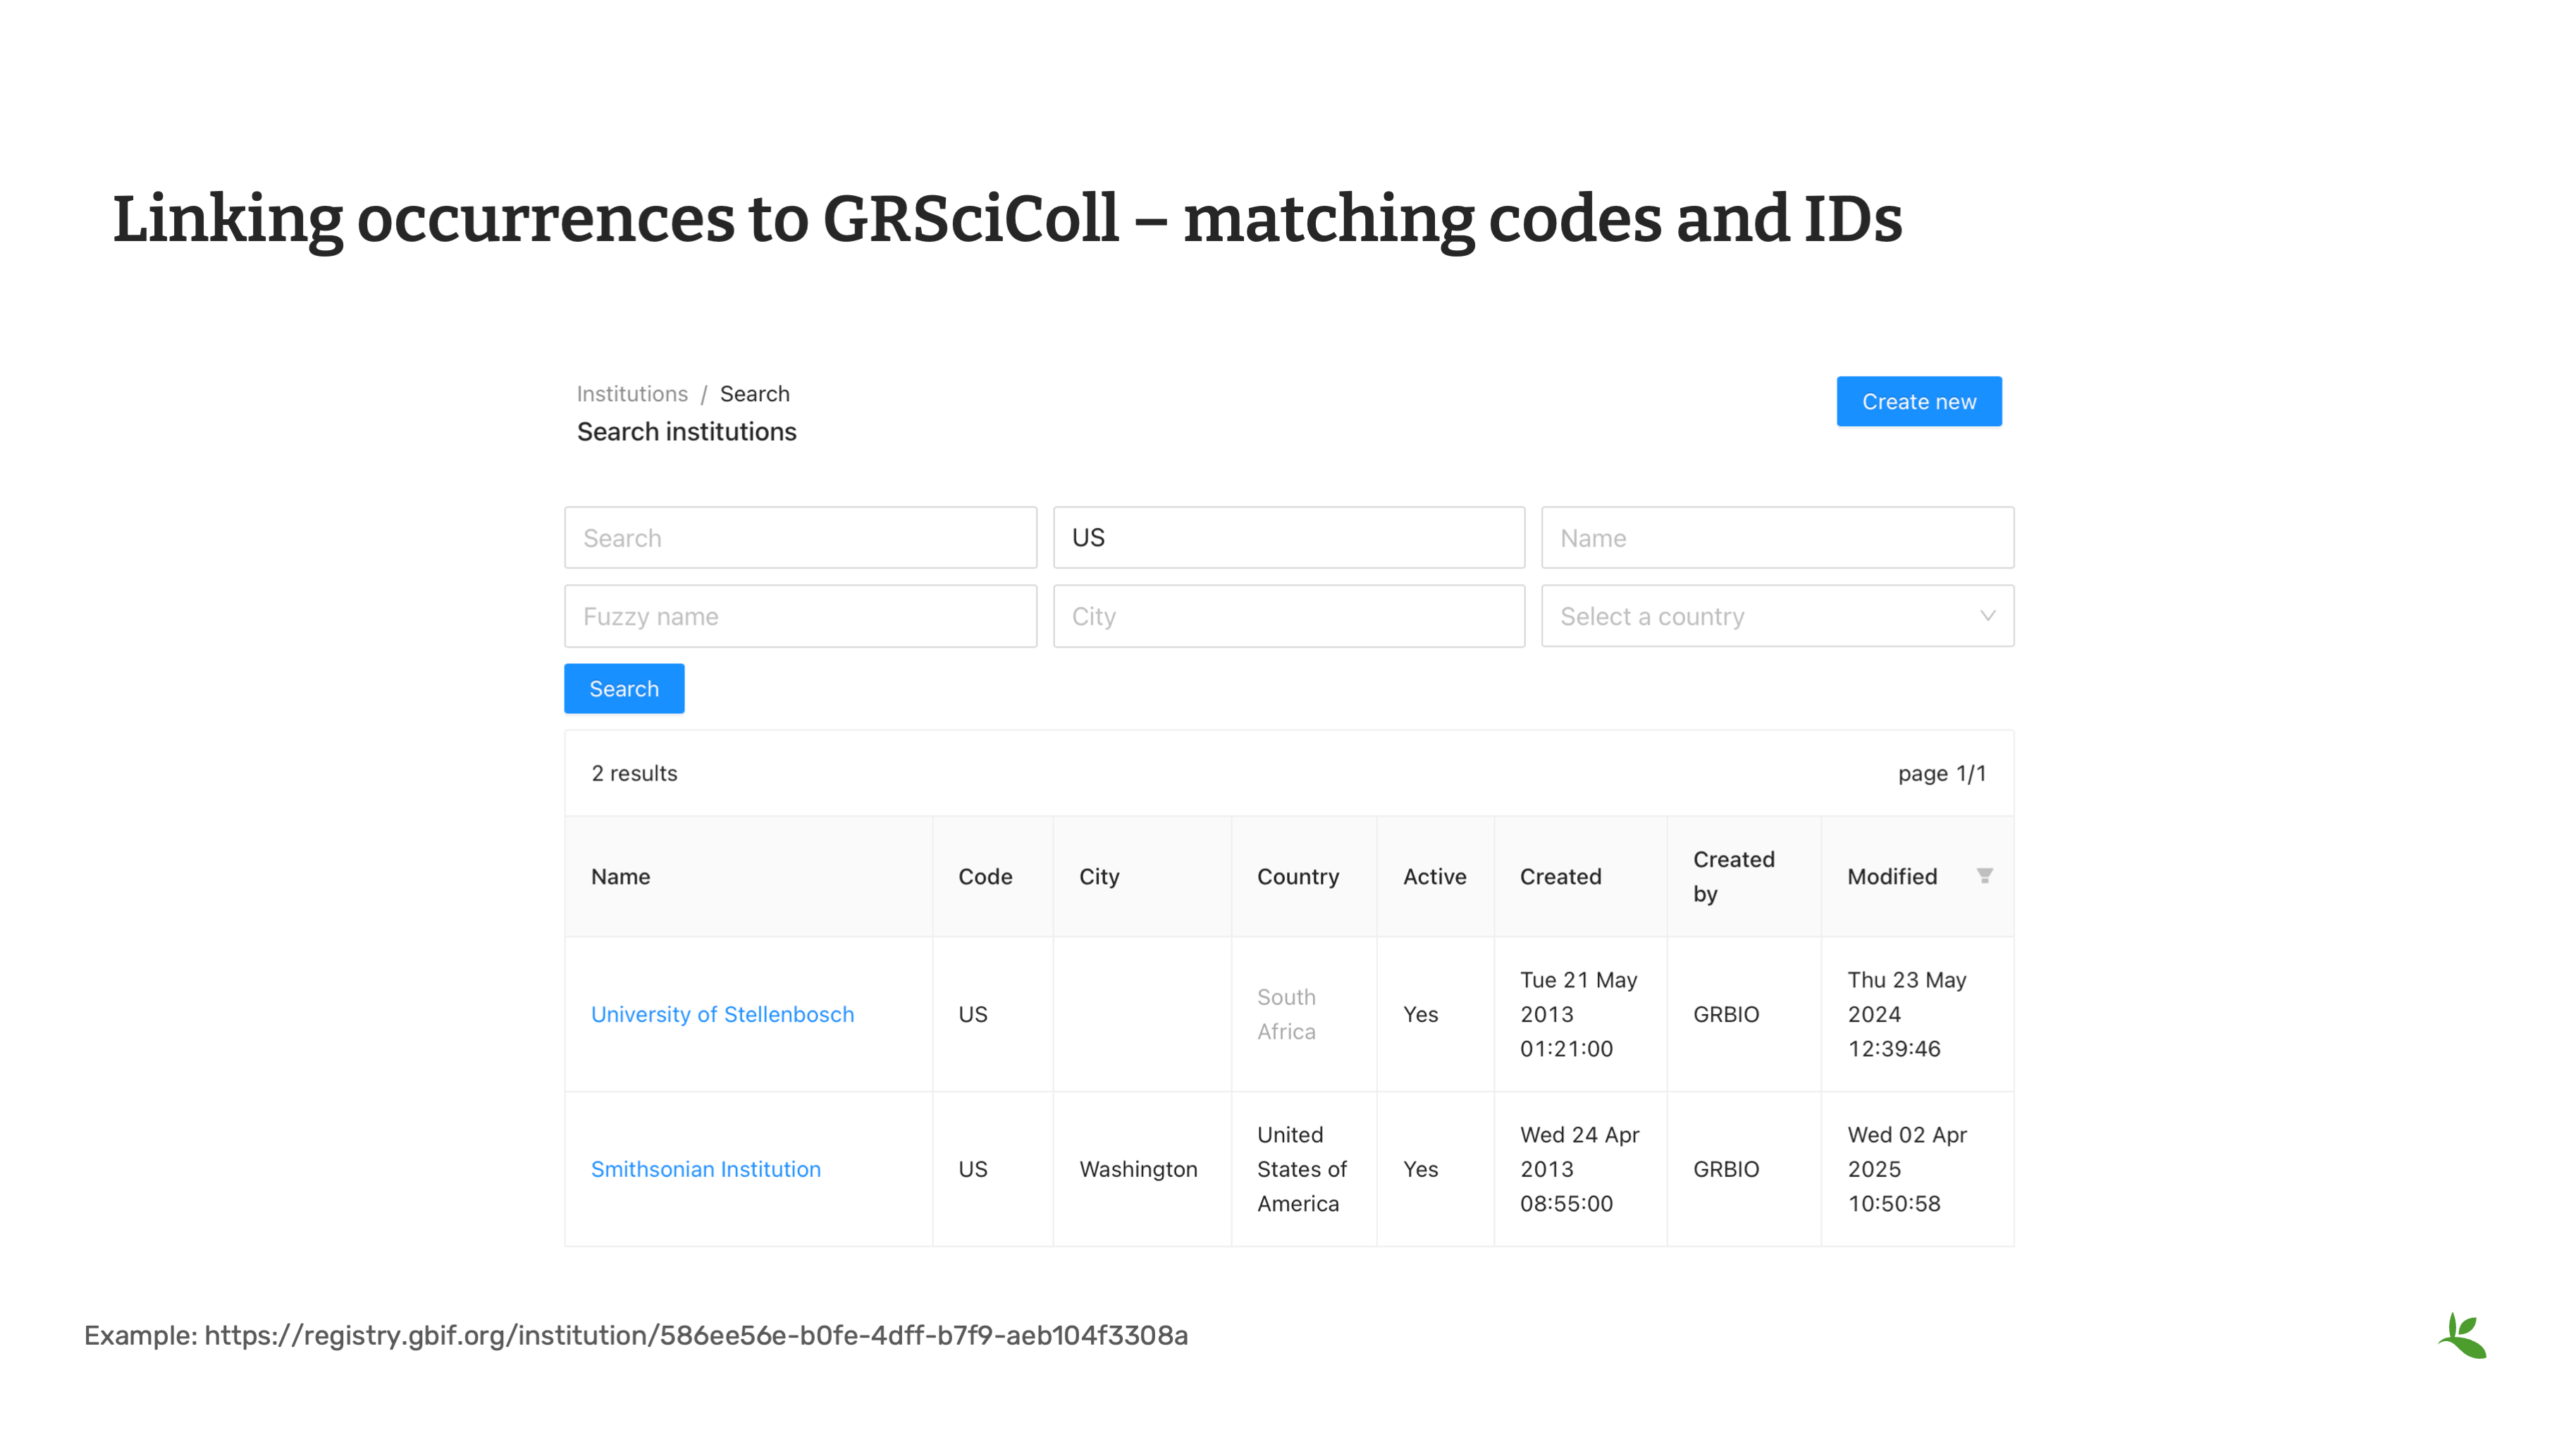Click the Code column header
2576x1449 pixels.
point(985,877)
